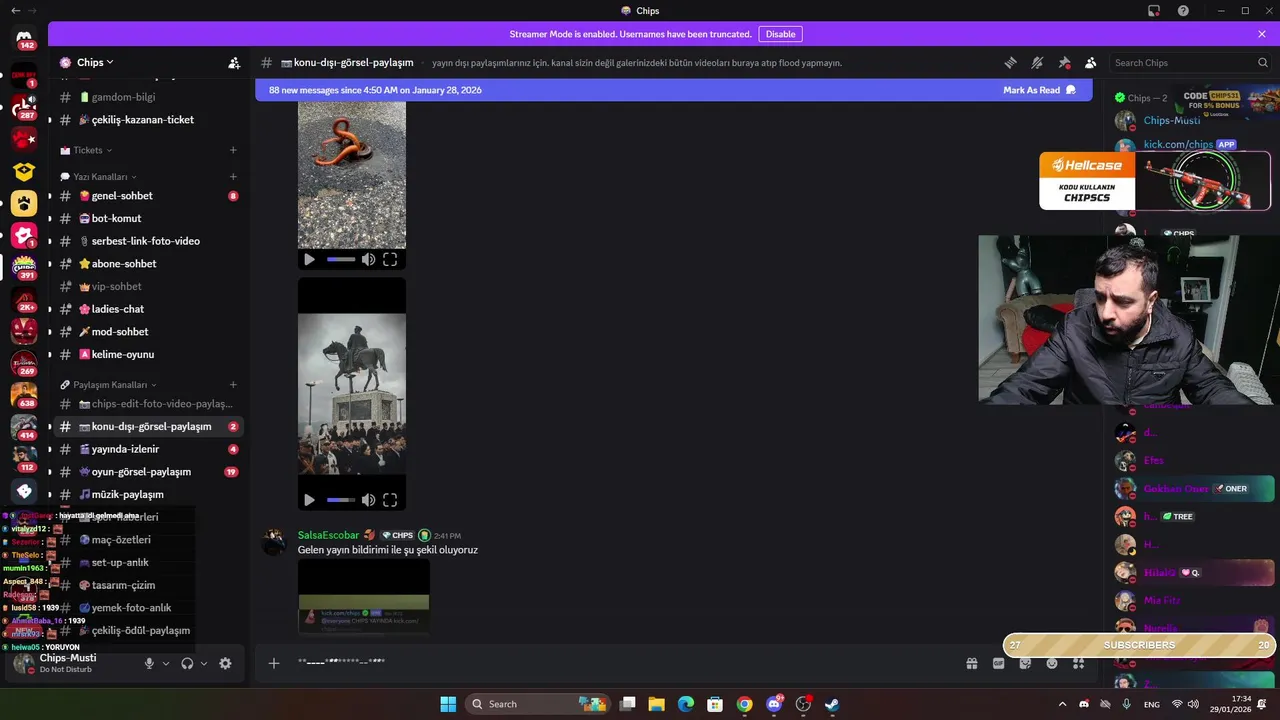This screenshot has height=720, width=1280.
Task: Toggle mute on the statue video
Action: coord(368,500)
